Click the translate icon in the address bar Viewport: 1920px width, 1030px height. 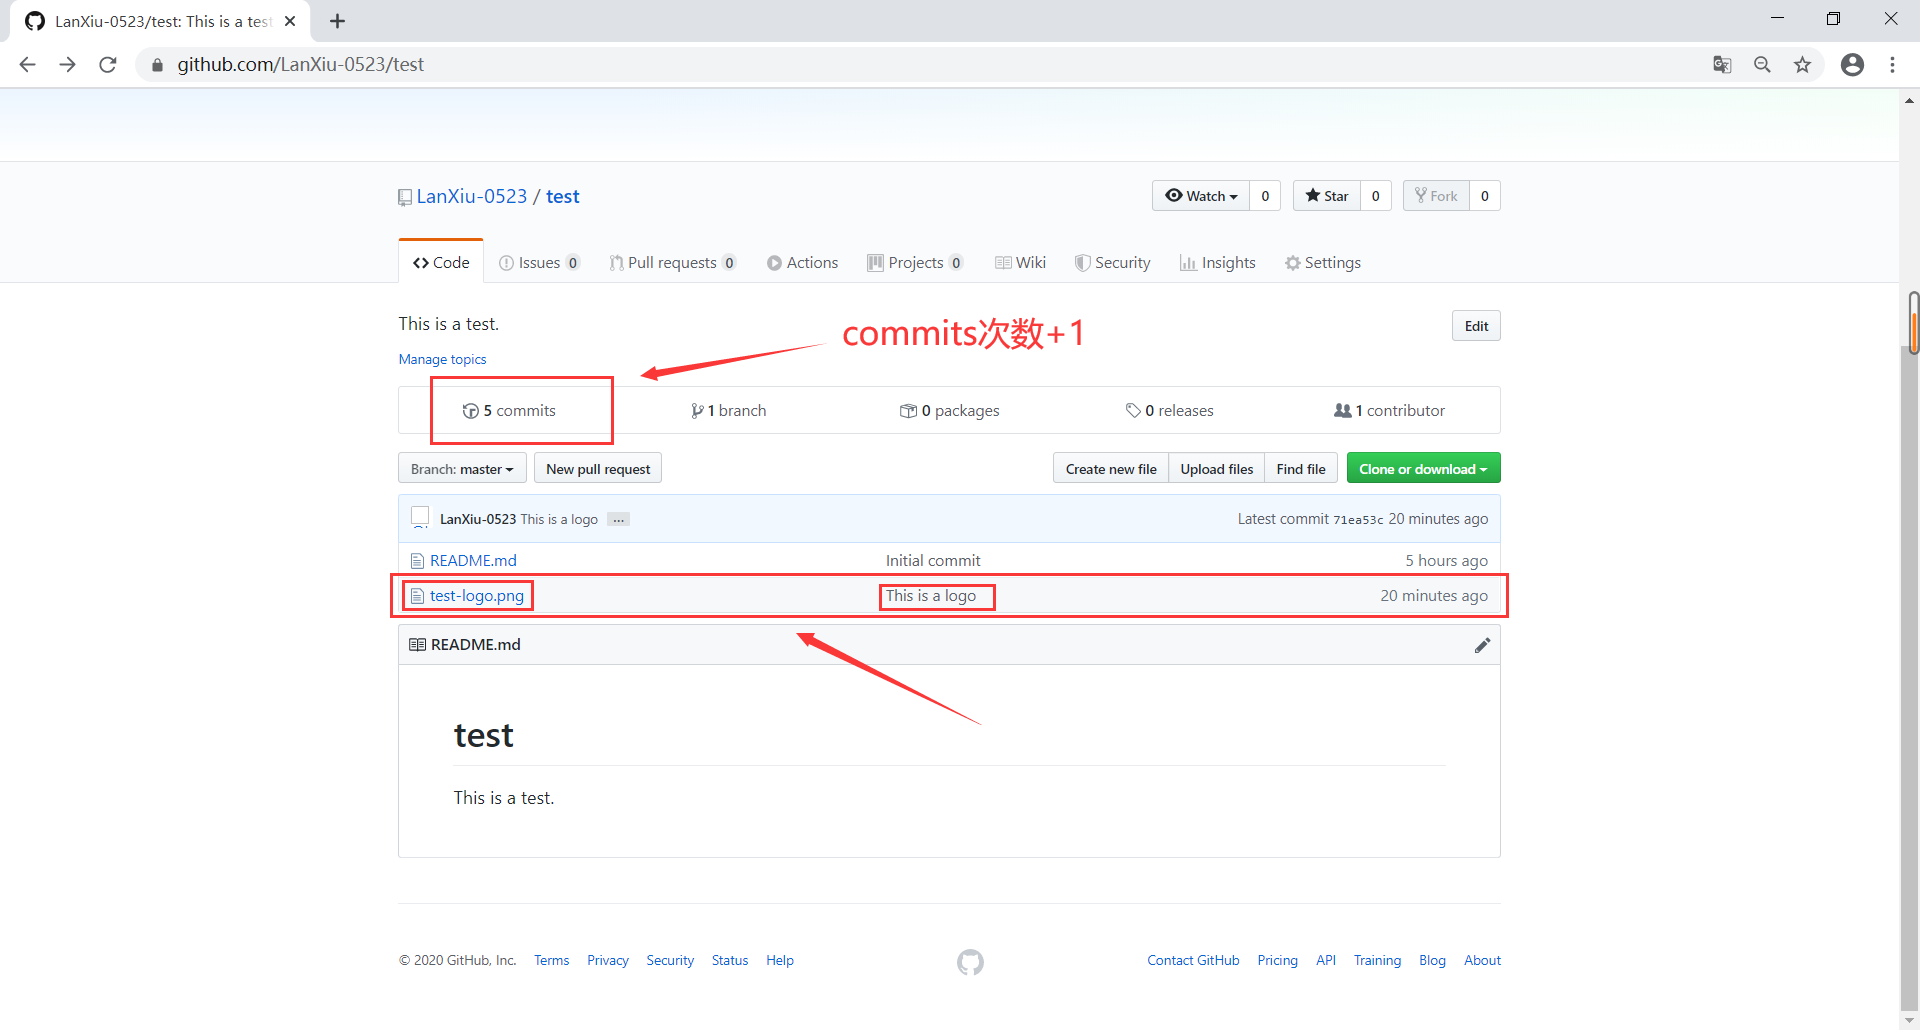1722,64
